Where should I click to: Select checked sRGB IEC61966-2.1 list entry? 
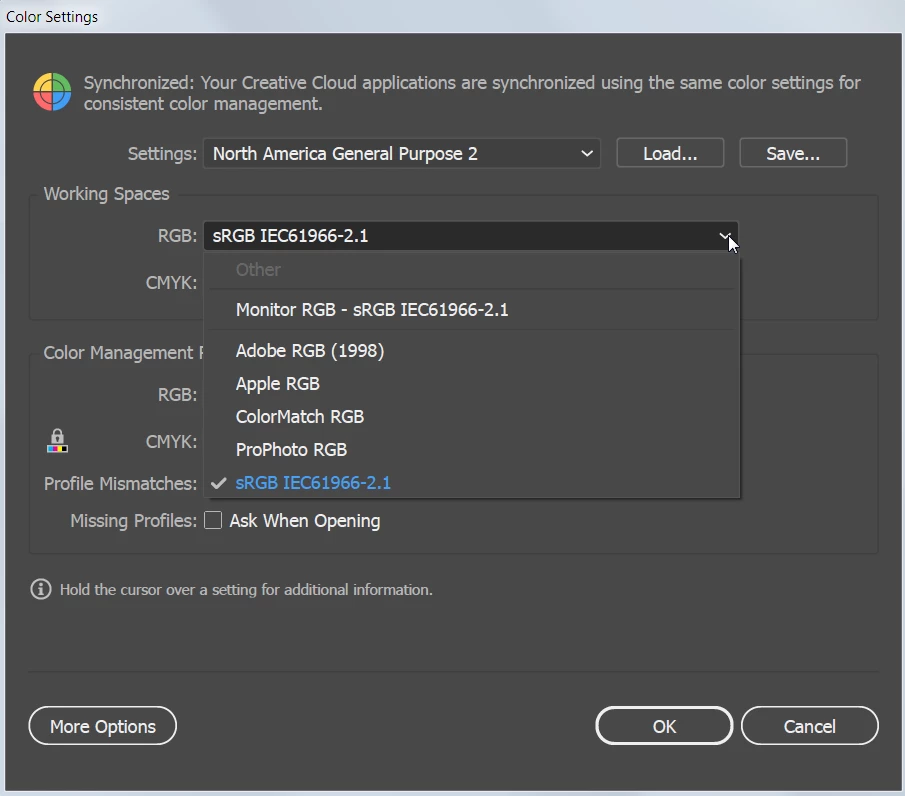(472, 483)
